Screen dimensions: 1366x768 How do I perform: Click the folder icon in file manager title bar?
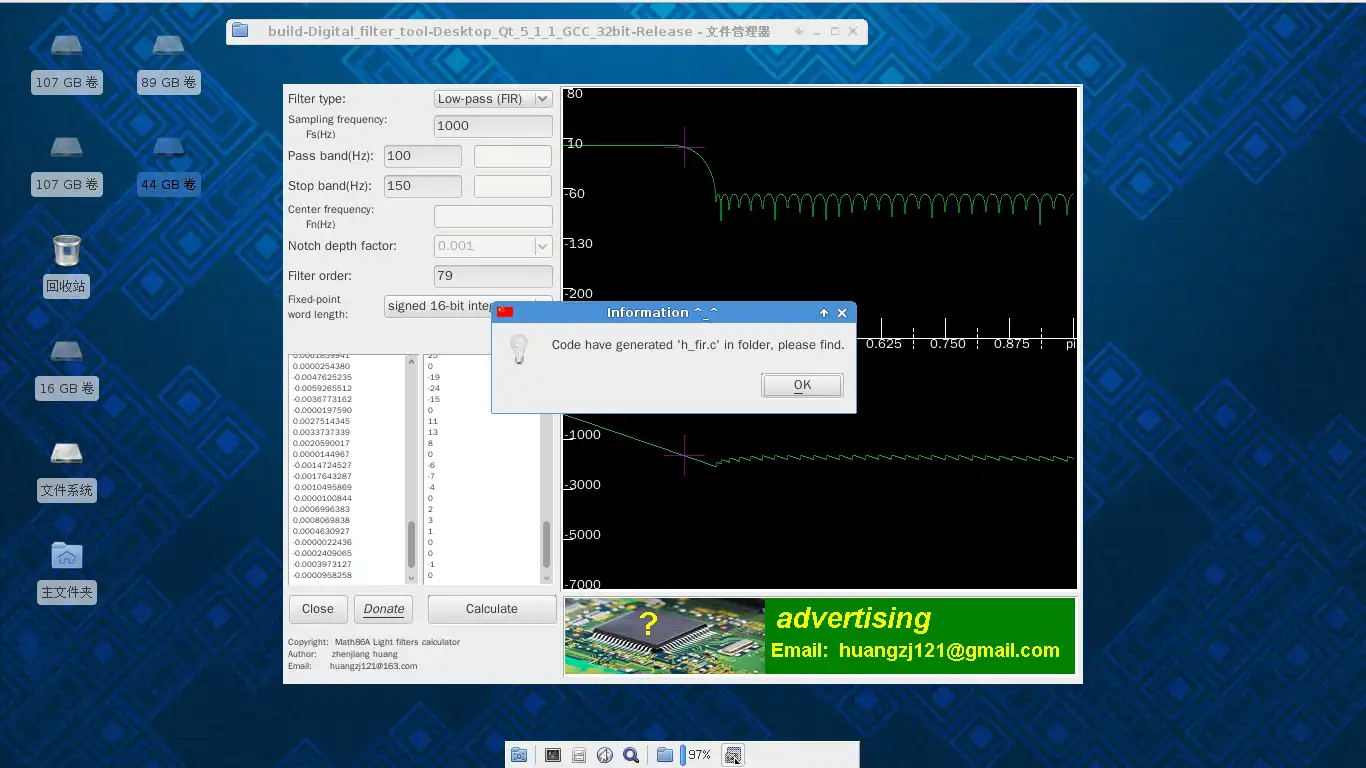pyautogui.click(x=240, y=30)
